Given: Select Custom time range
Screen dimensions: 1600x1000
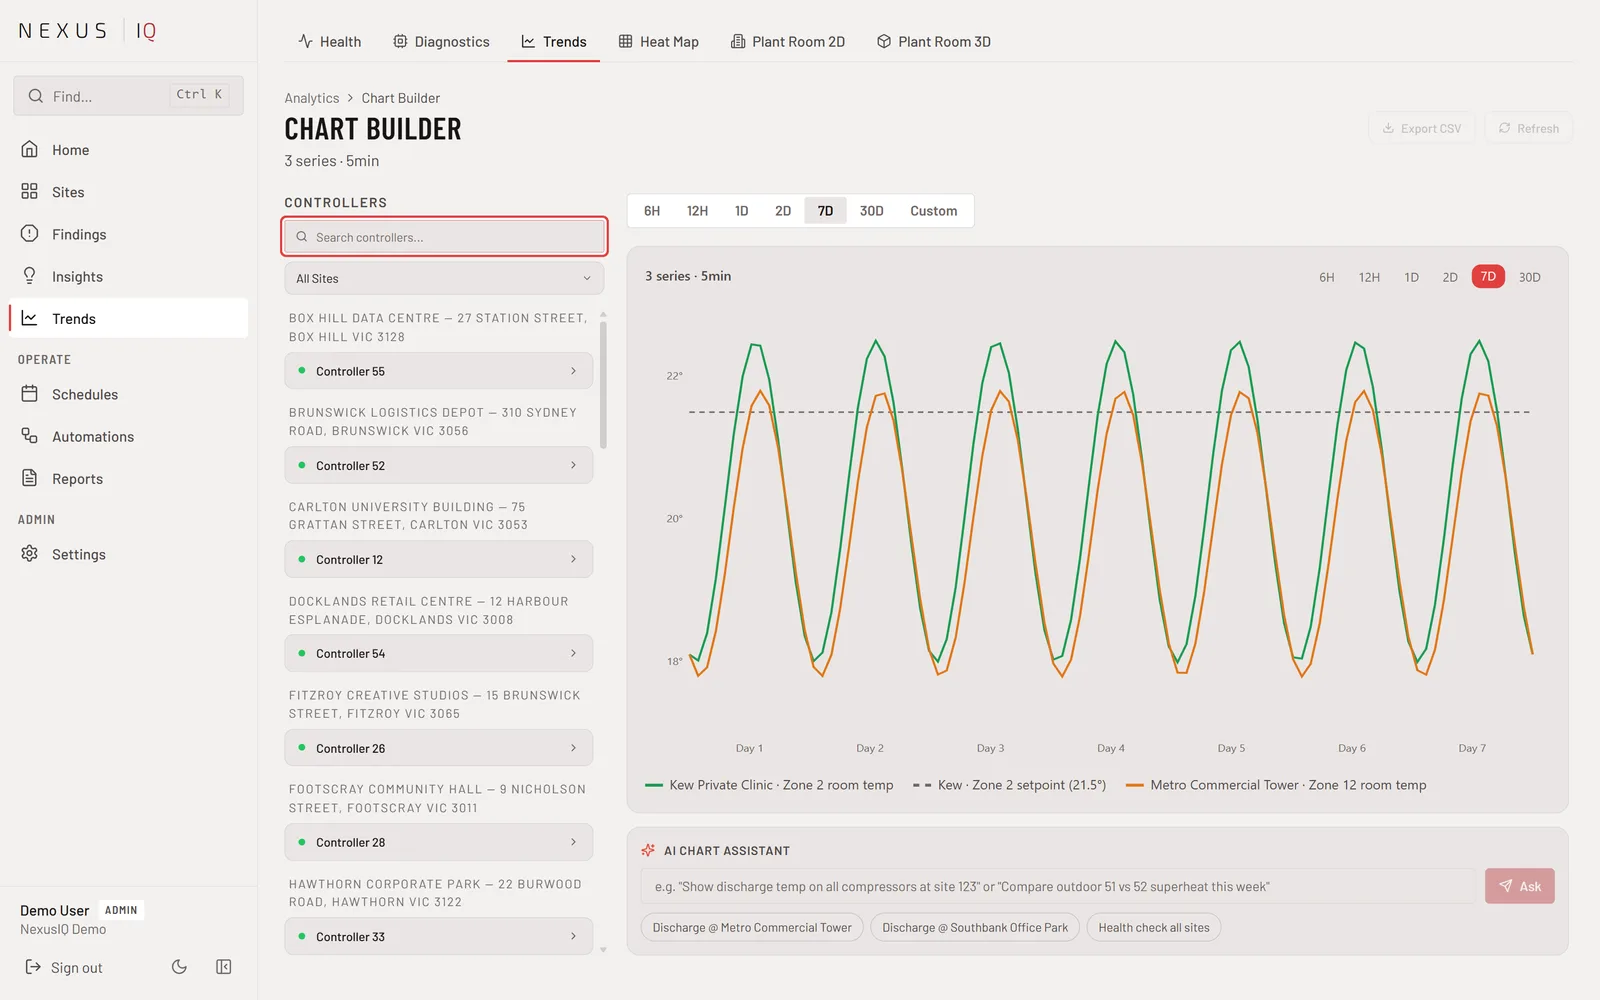Looking at the screenshot, I should (934, 211).
